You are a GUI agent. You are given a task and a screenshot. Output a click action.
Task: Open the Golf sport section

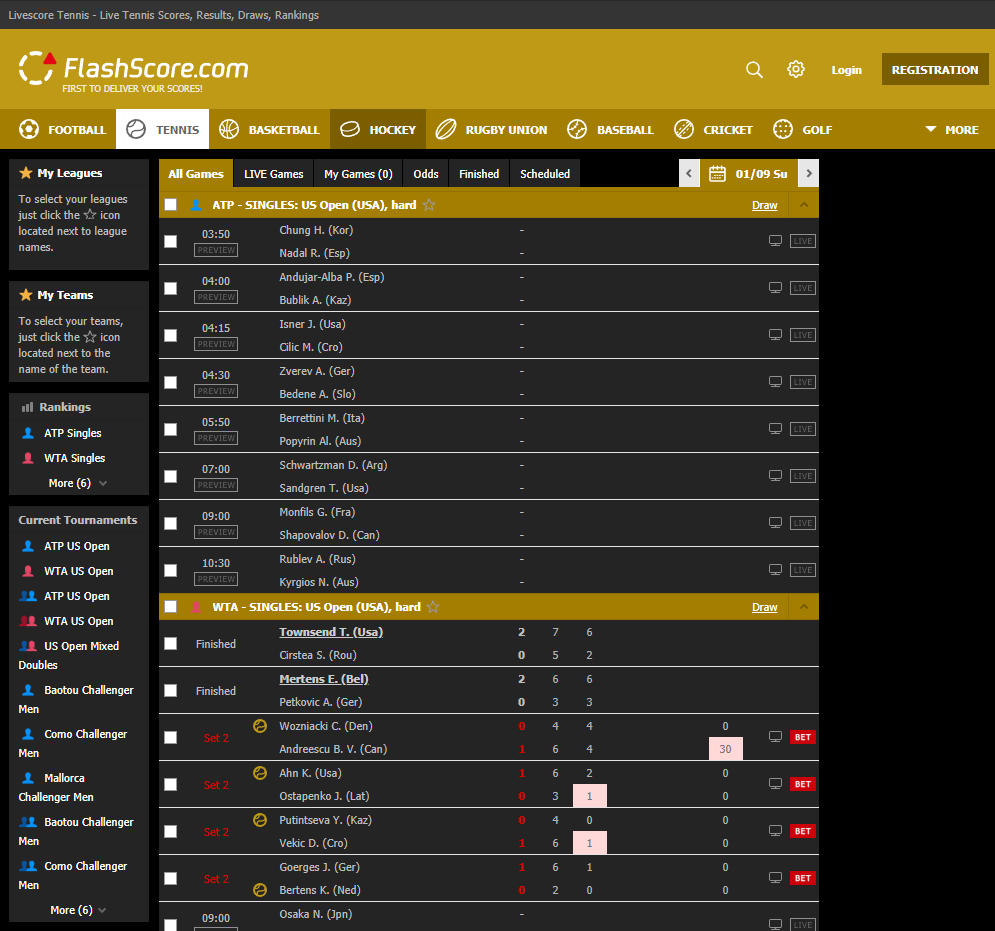point(800,129)
